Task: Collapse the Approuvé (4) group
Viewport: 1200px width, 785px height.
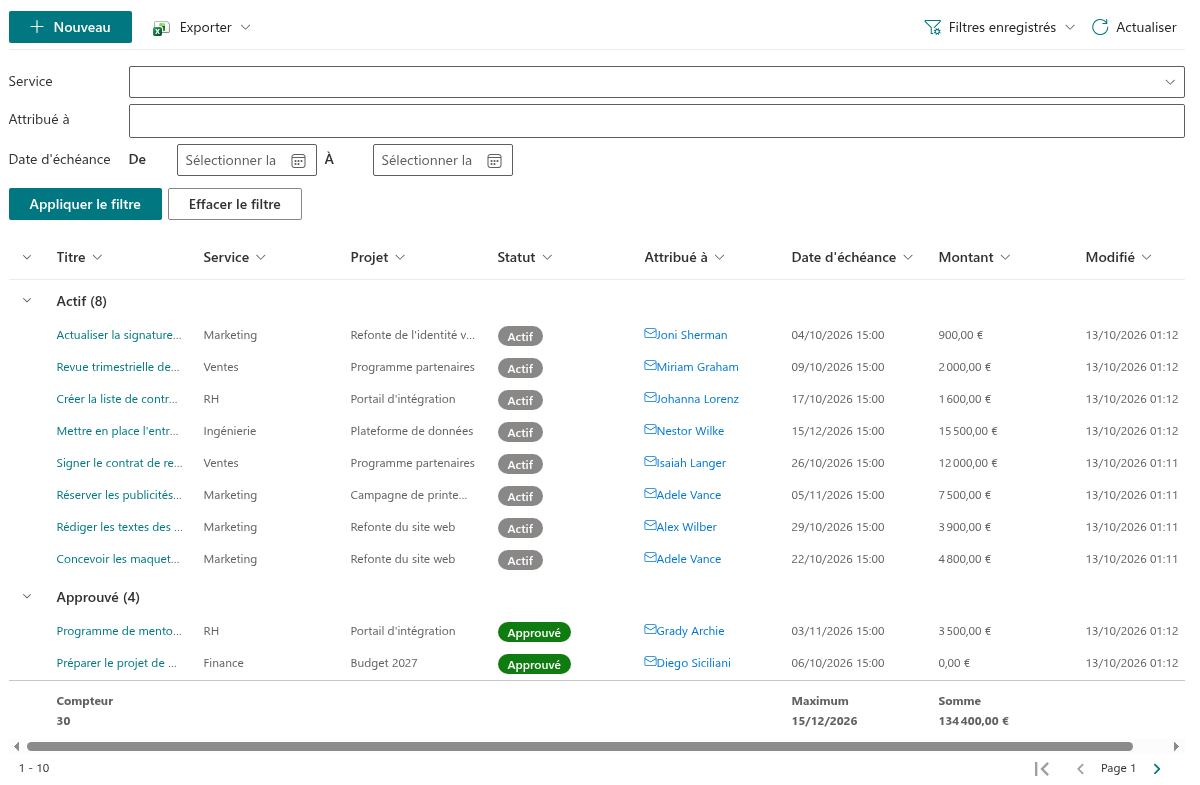Action: coord(27,596)
